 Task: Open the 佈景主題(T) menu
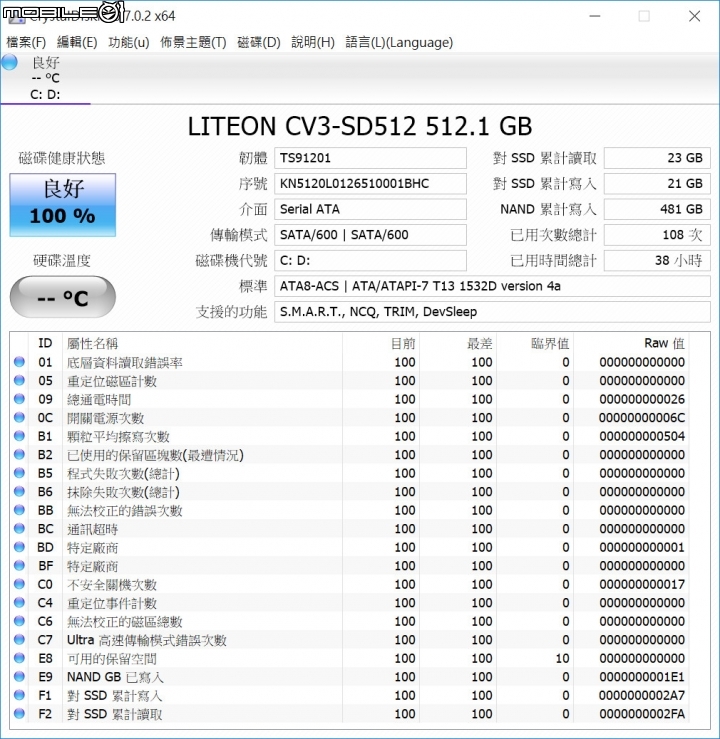coord(193,42)
